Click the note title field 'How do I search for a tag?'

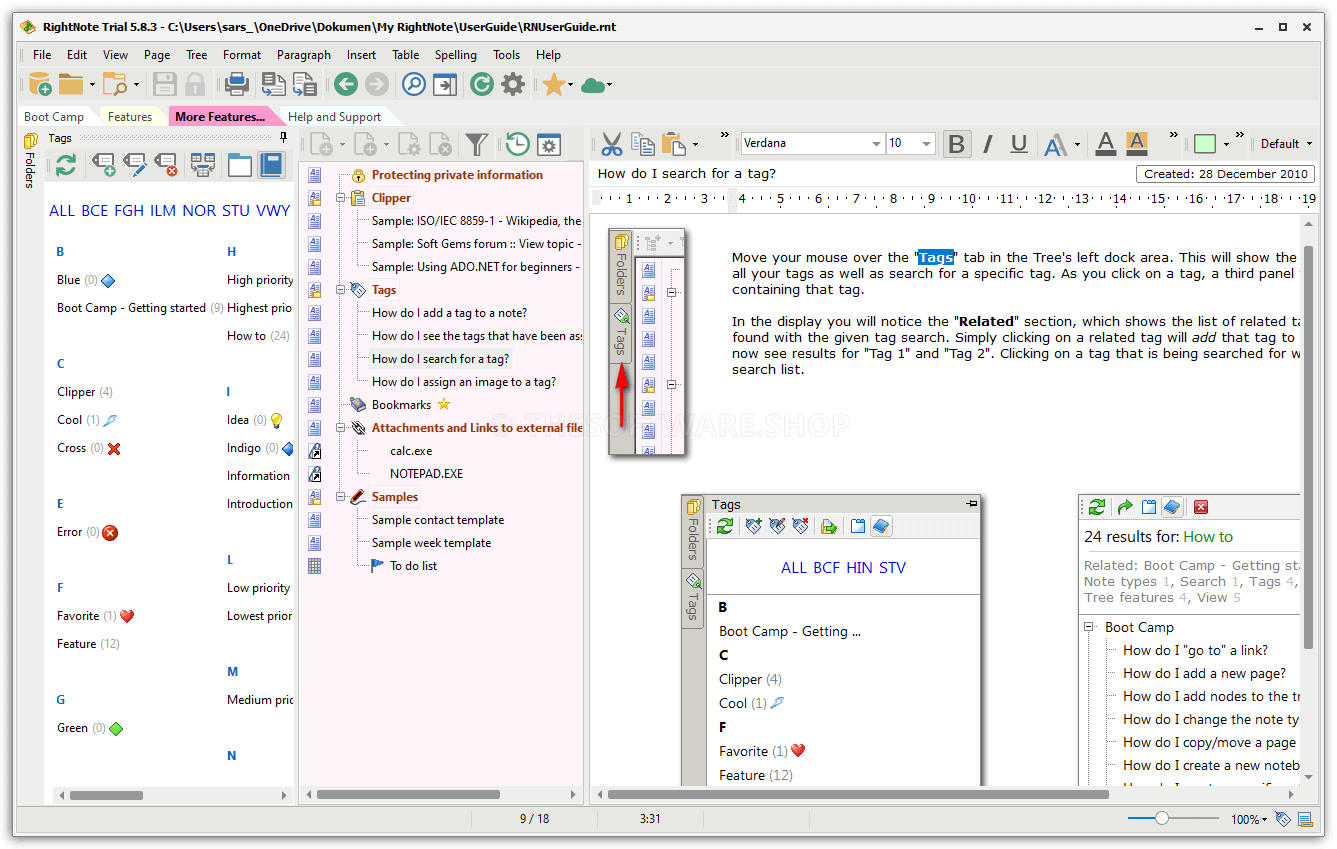687,174
